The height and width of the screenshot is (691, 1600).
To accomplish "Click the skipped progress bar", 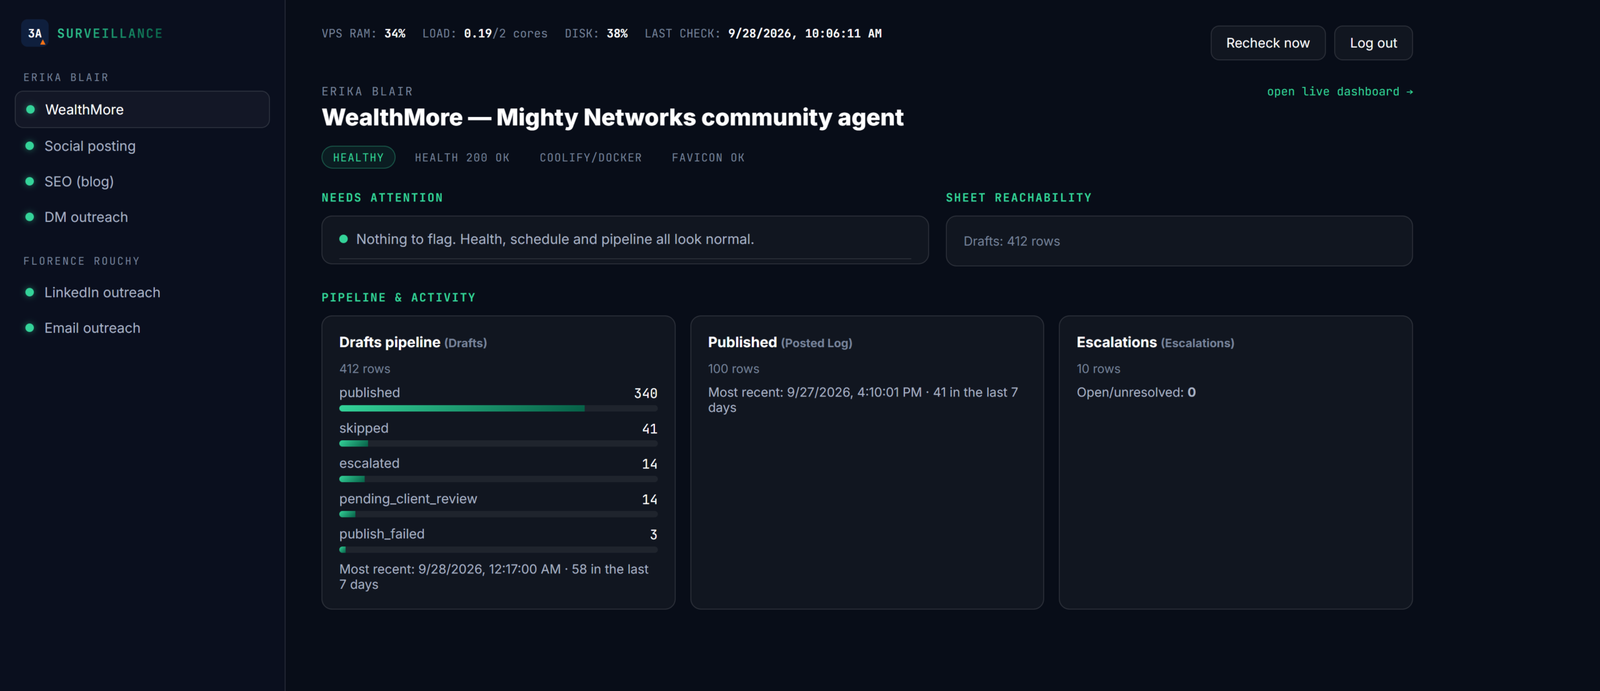I will (x=498, y=443).
